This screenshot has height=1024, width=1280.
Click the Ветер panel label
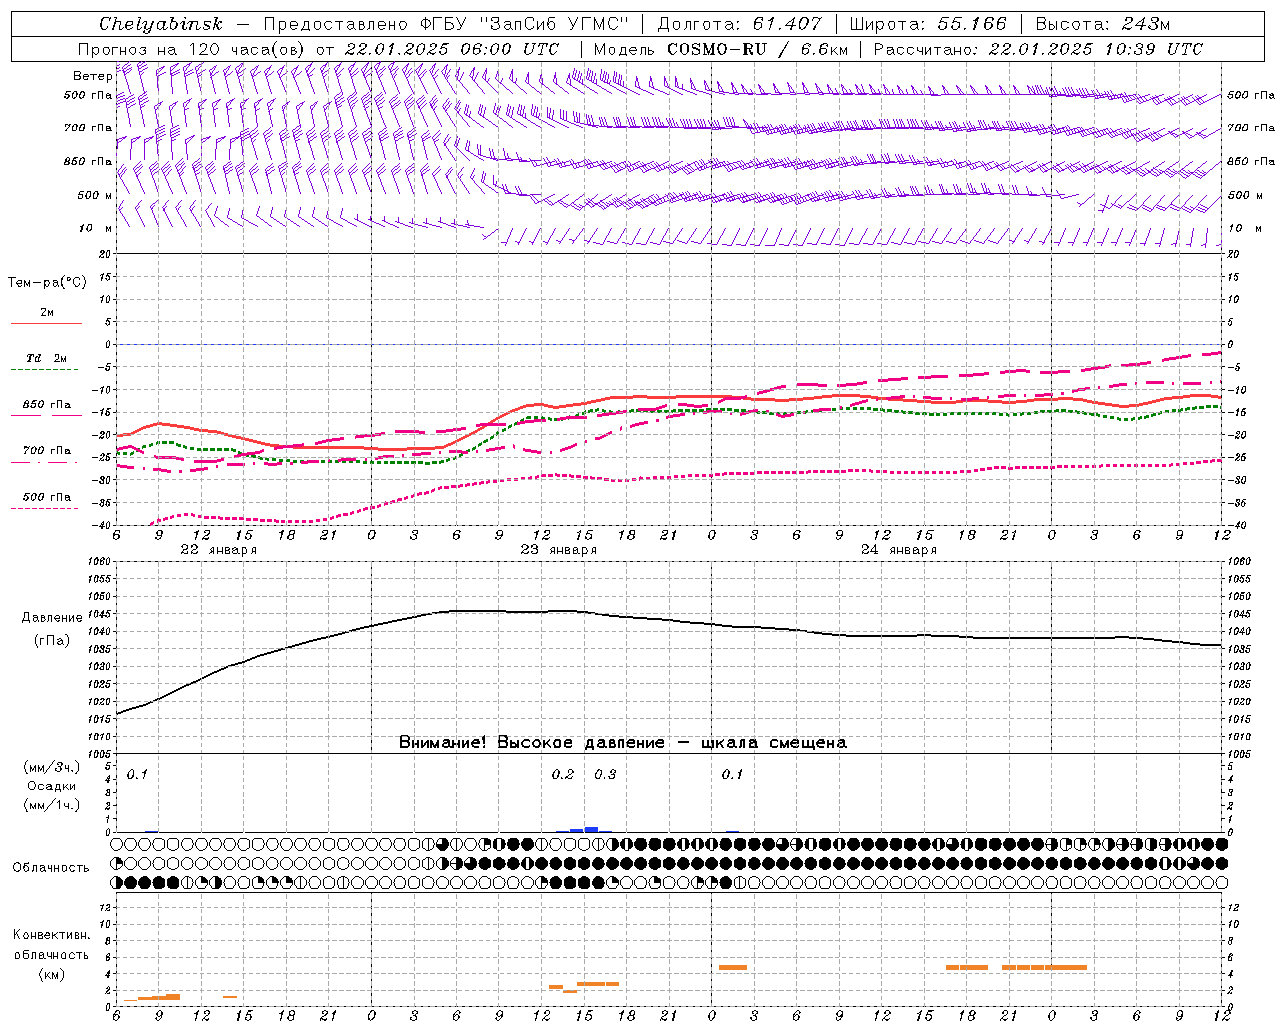tap(92, 76)
